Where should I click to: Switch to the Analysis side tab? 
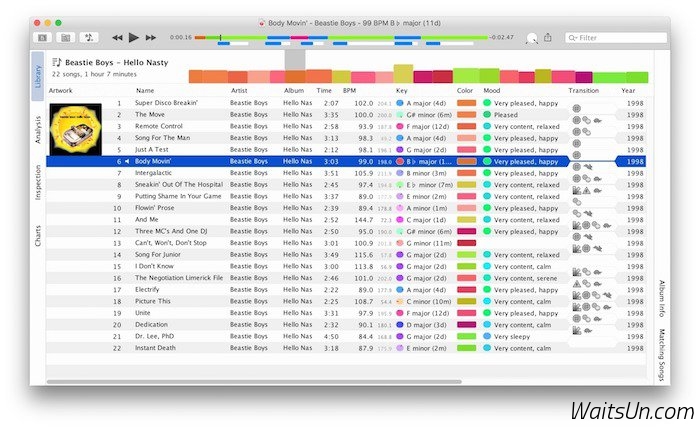38,129
